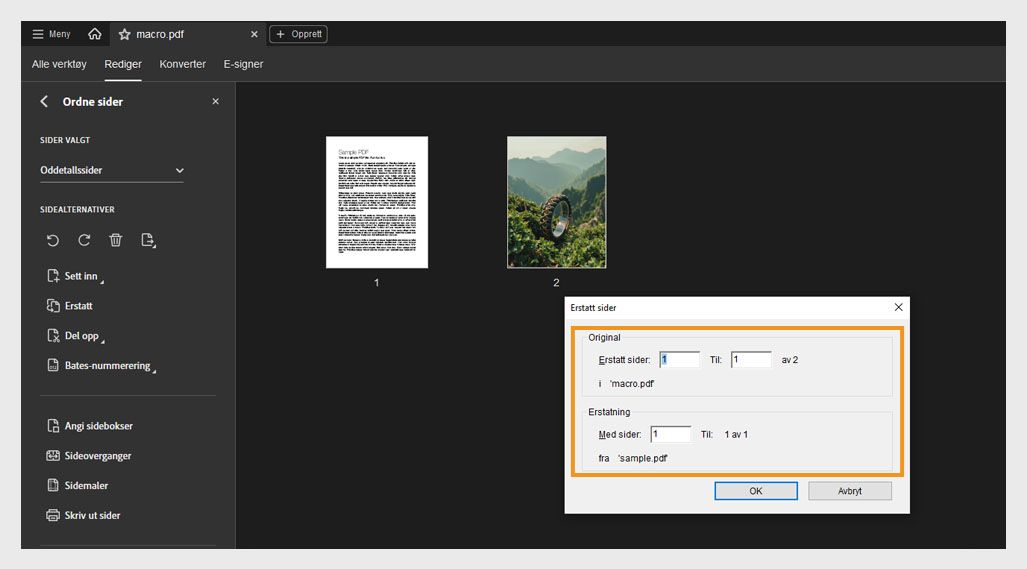
Task: Click the trash delete pages icon
Action: tap(116, 240)
